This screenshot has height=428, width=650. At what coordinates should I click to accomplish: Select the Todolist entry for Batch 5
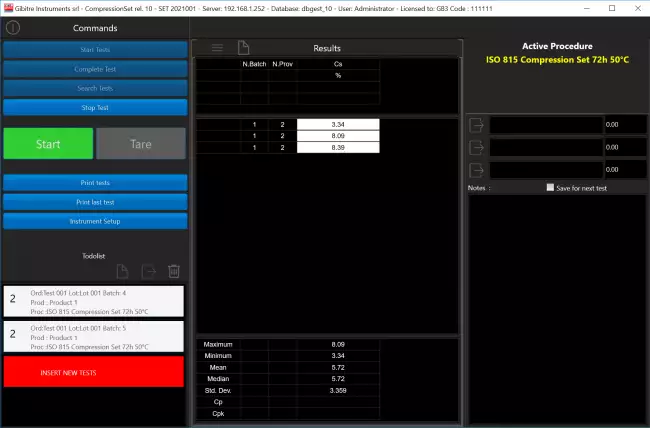(x=94, y=337)
